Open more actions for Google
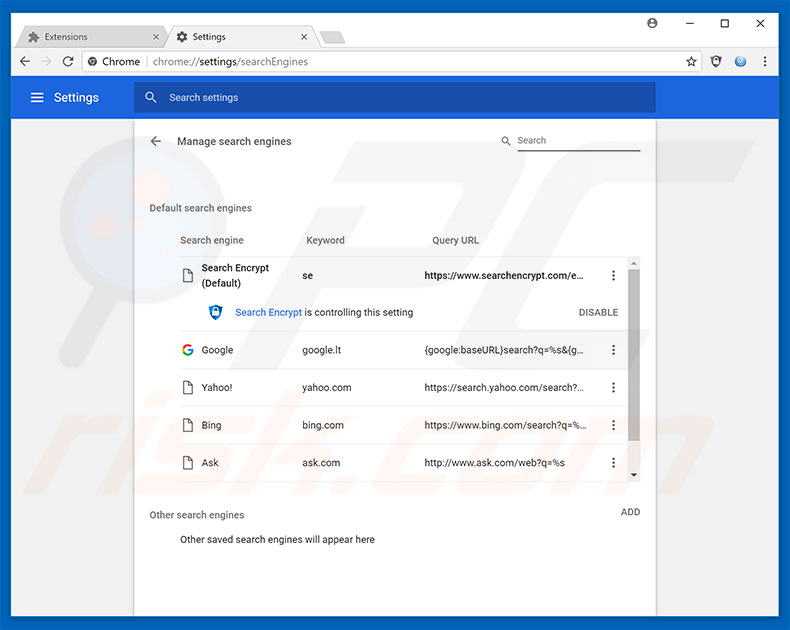 613,350
